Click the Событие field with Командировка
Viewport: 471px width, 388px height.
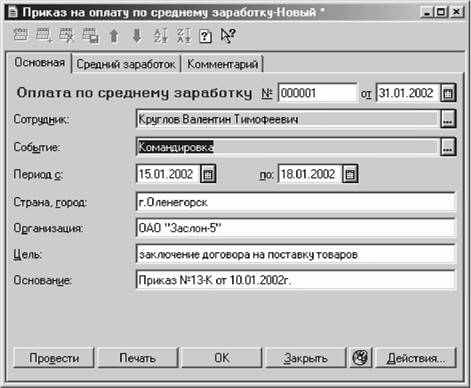click(288, 147)
